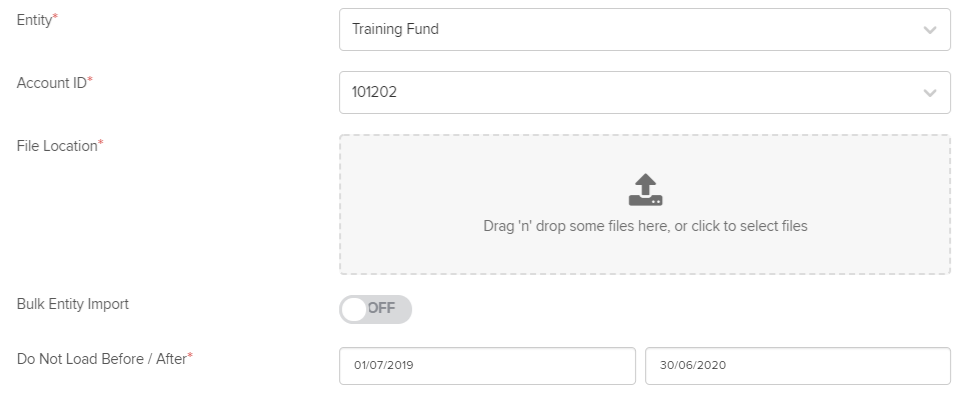The width and height of the screenshot is (976, 399).
Task: Click the 01/07/2019 start date field
Action: 487,366
